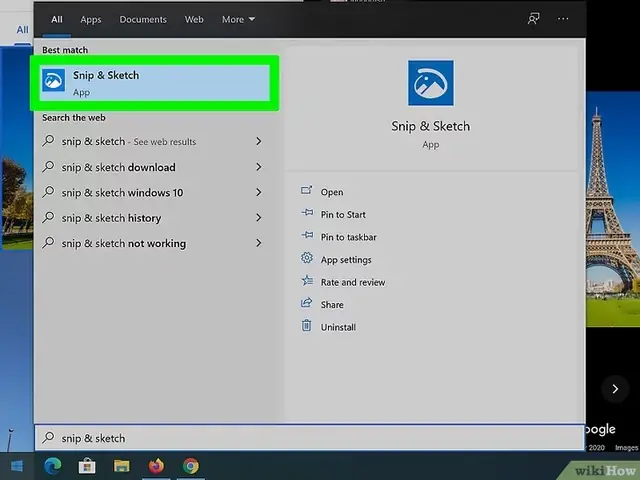640x480 pixels.
Task: Click the large Snip & Sketch app icon in preview pane
Action: click(x=431, y=83)
